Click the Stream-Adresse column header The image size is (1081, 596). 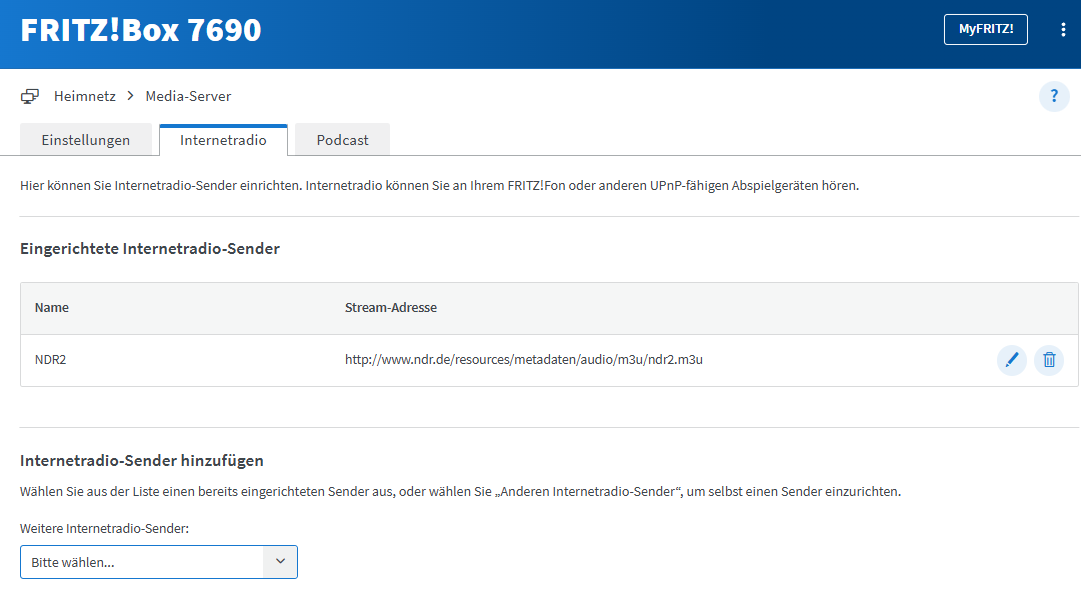point(390,308)
